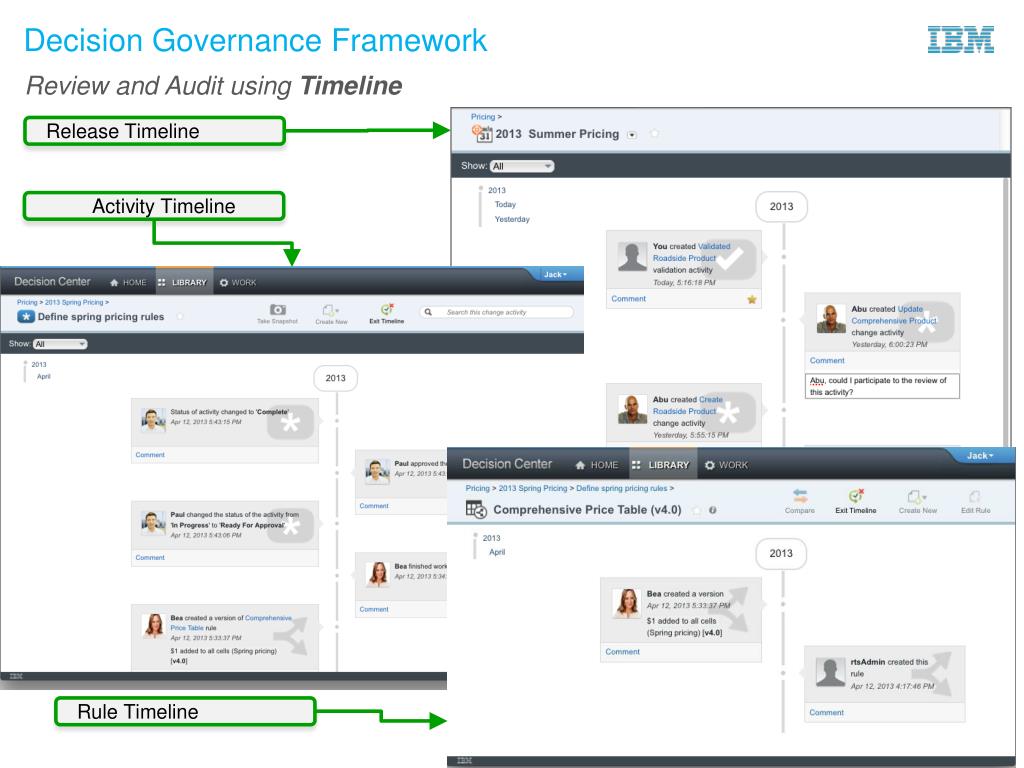Jump to April in Activity timeline navigator

click(x=43, y=377)
